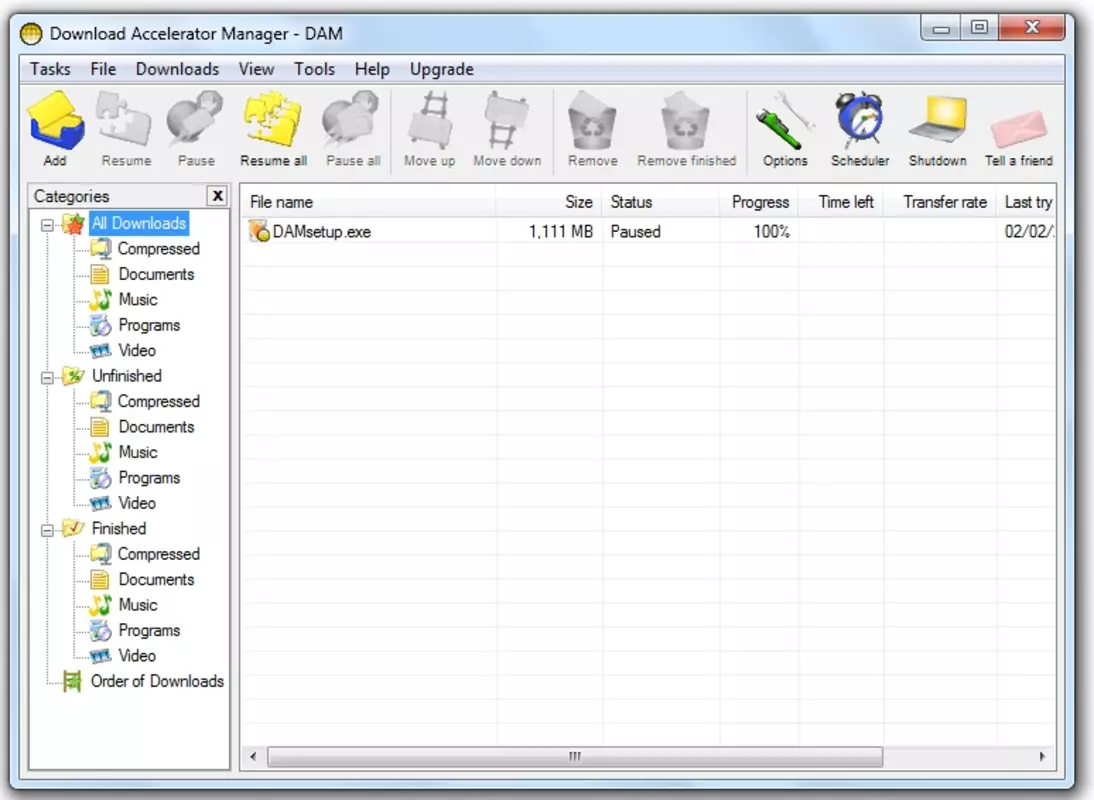This screenshot has height=800, width=1094.
Task: Select Music under All Downloads
Action: pyautogui.click(x=137, y=299)
